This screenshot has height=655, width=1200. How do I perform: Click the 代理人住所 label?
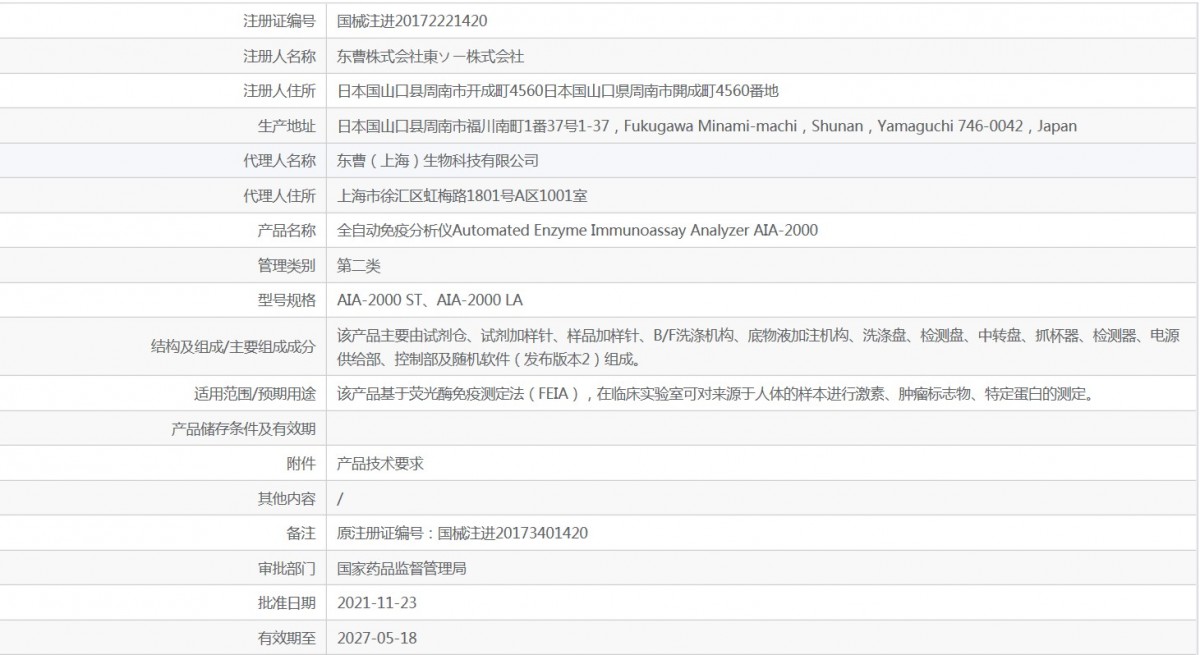point(279,196)
